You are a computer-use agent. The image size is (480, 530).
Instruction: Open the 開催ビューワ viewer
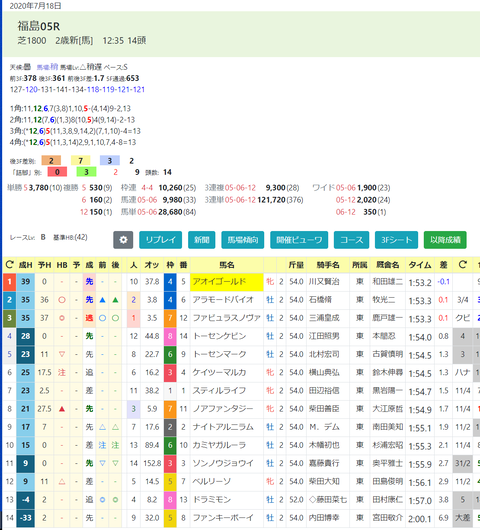(x=299, y=240)
